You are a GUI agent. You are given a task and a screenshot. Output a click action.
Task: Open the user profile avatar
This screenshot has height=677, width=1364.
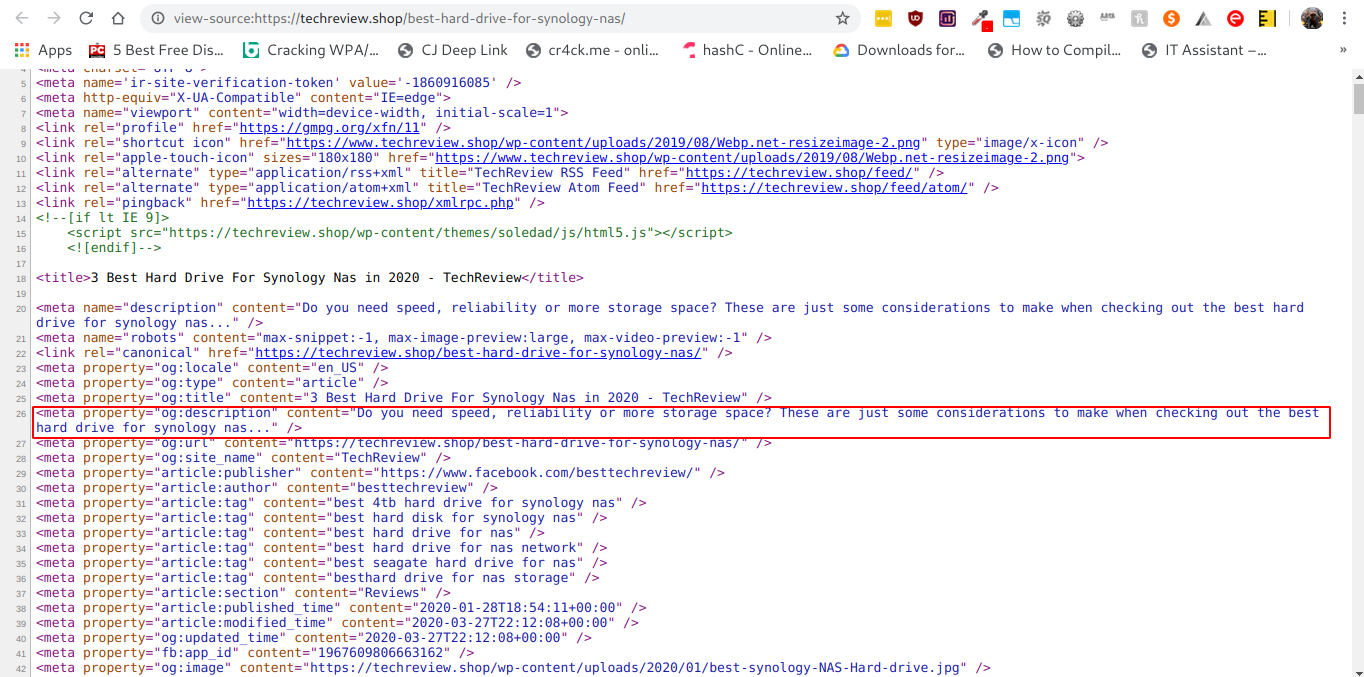[x=1311, y=18]
